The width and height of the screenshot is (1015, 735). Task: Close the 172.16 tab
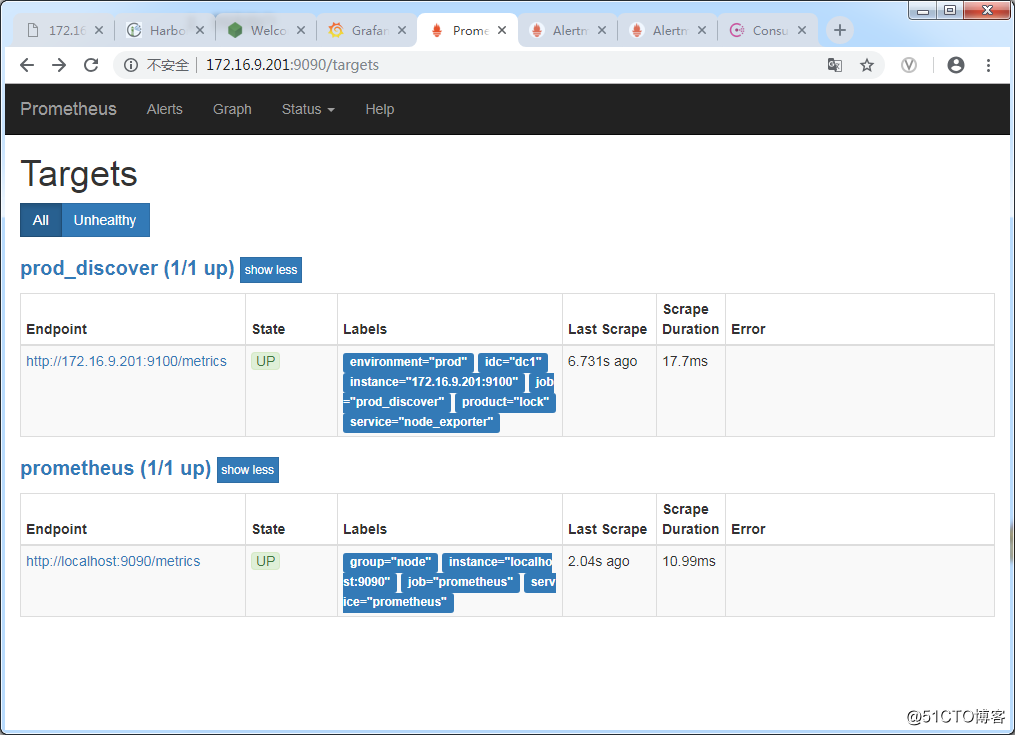coord(99,30)
